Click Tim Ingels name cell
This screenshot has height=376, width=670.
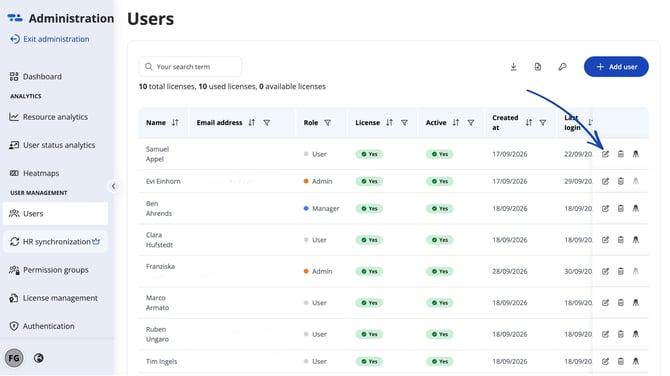click(161, 361)
